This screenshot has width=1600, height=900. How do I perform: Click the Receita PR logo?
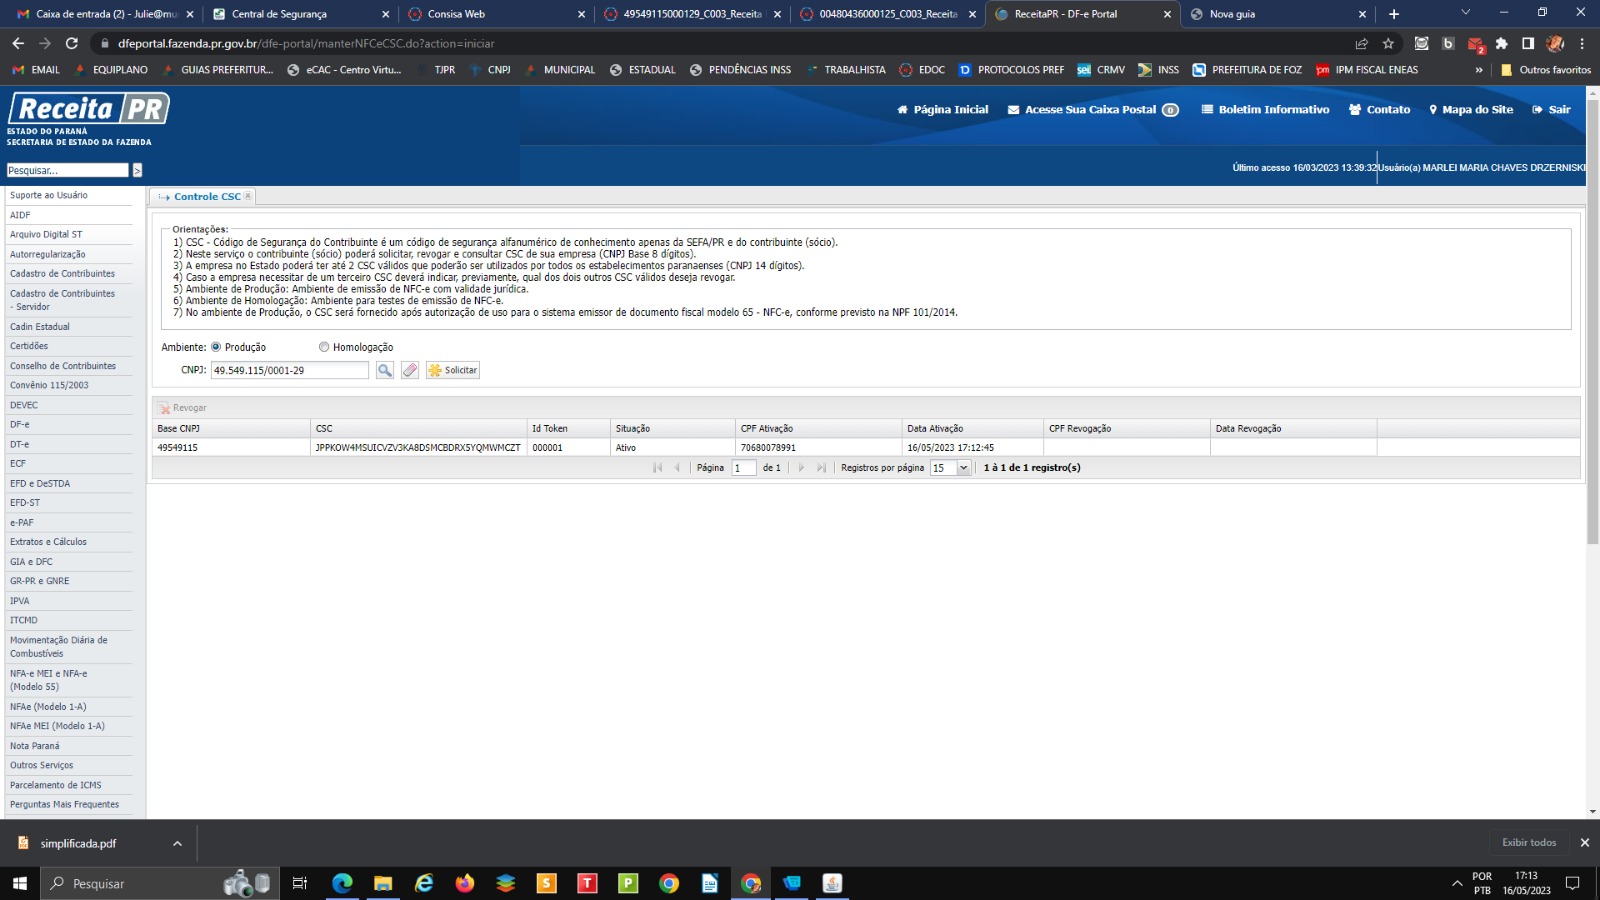89,109
